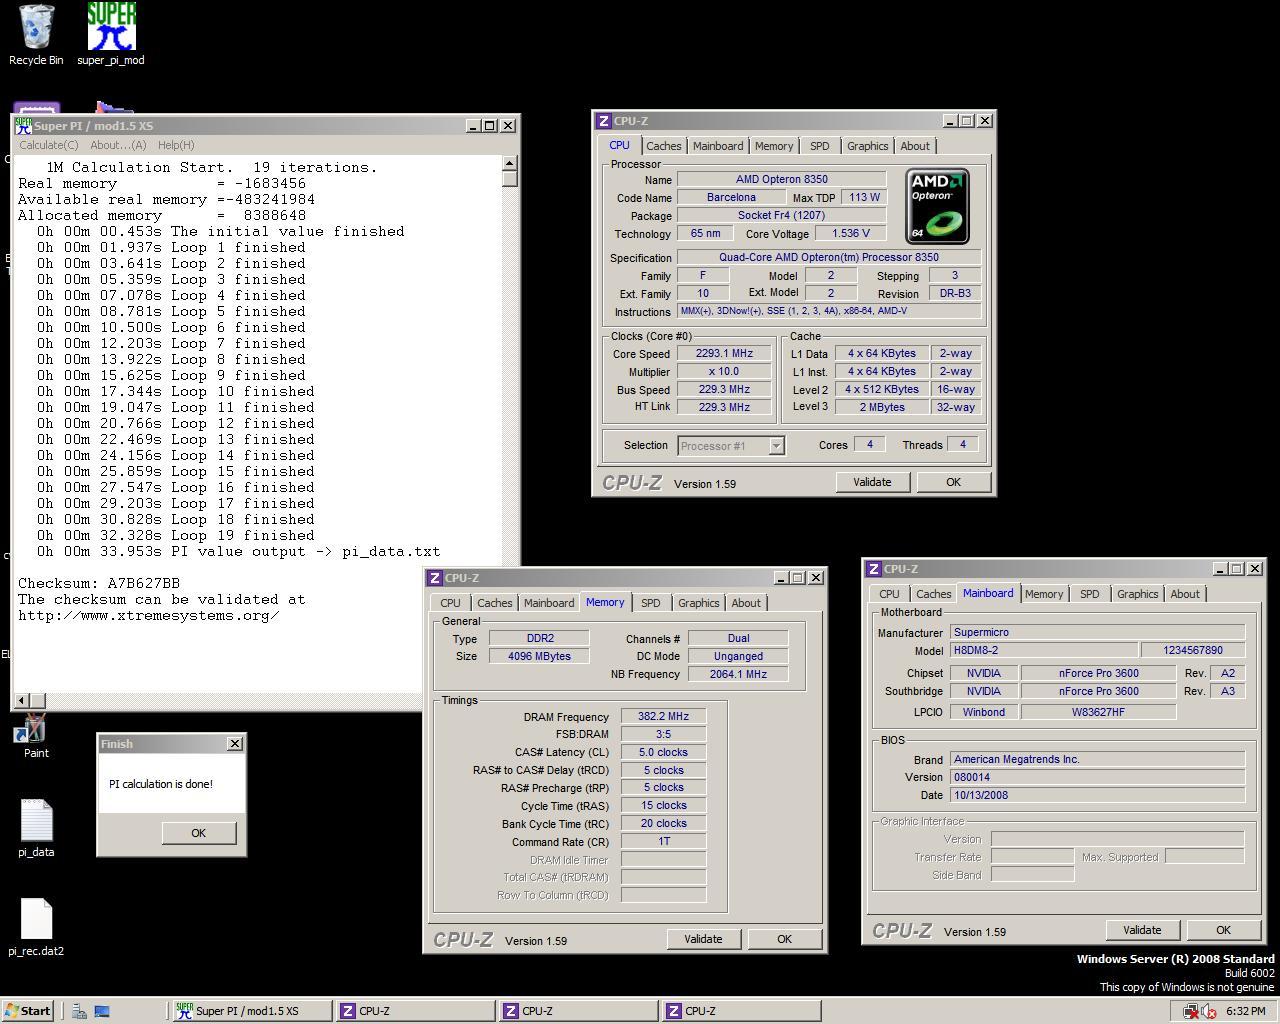Click Validate in the CPU-Z processor window
This screenshot has width=1280, height=1024.
[872, 482]
